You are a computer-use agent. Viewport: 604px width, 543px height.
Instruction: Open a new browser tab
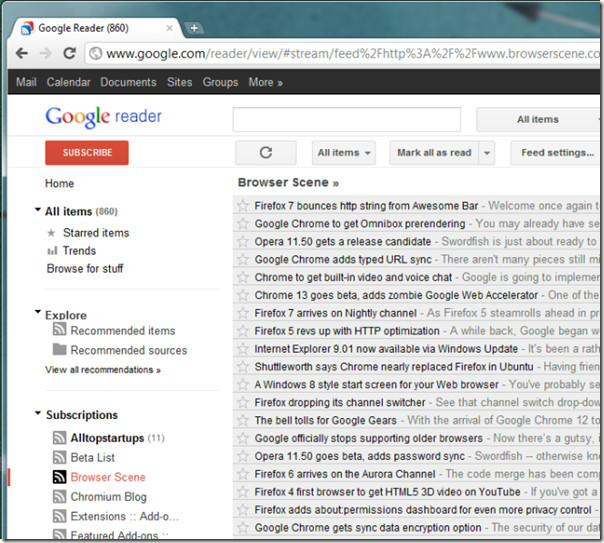pos(194,28)
